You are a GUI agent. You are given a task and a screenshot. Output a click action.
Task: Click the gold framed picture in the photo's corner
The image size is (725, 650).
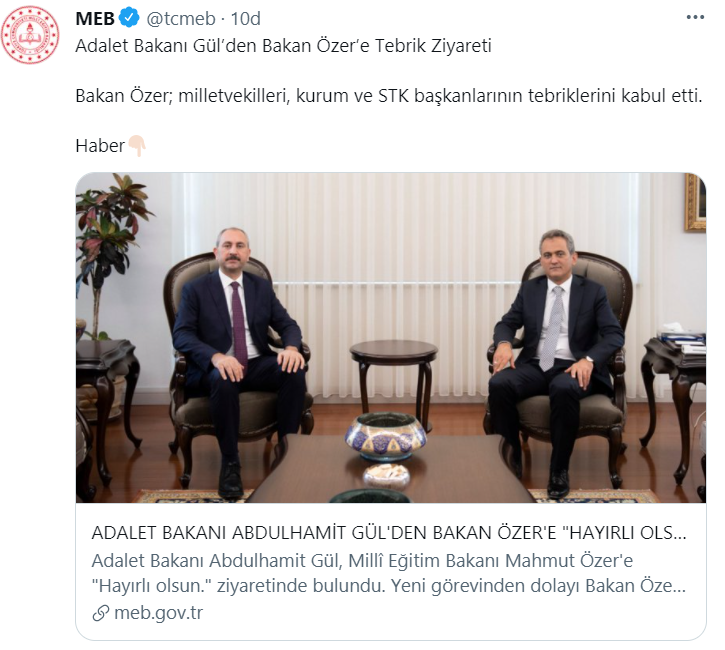click(695, 203)
